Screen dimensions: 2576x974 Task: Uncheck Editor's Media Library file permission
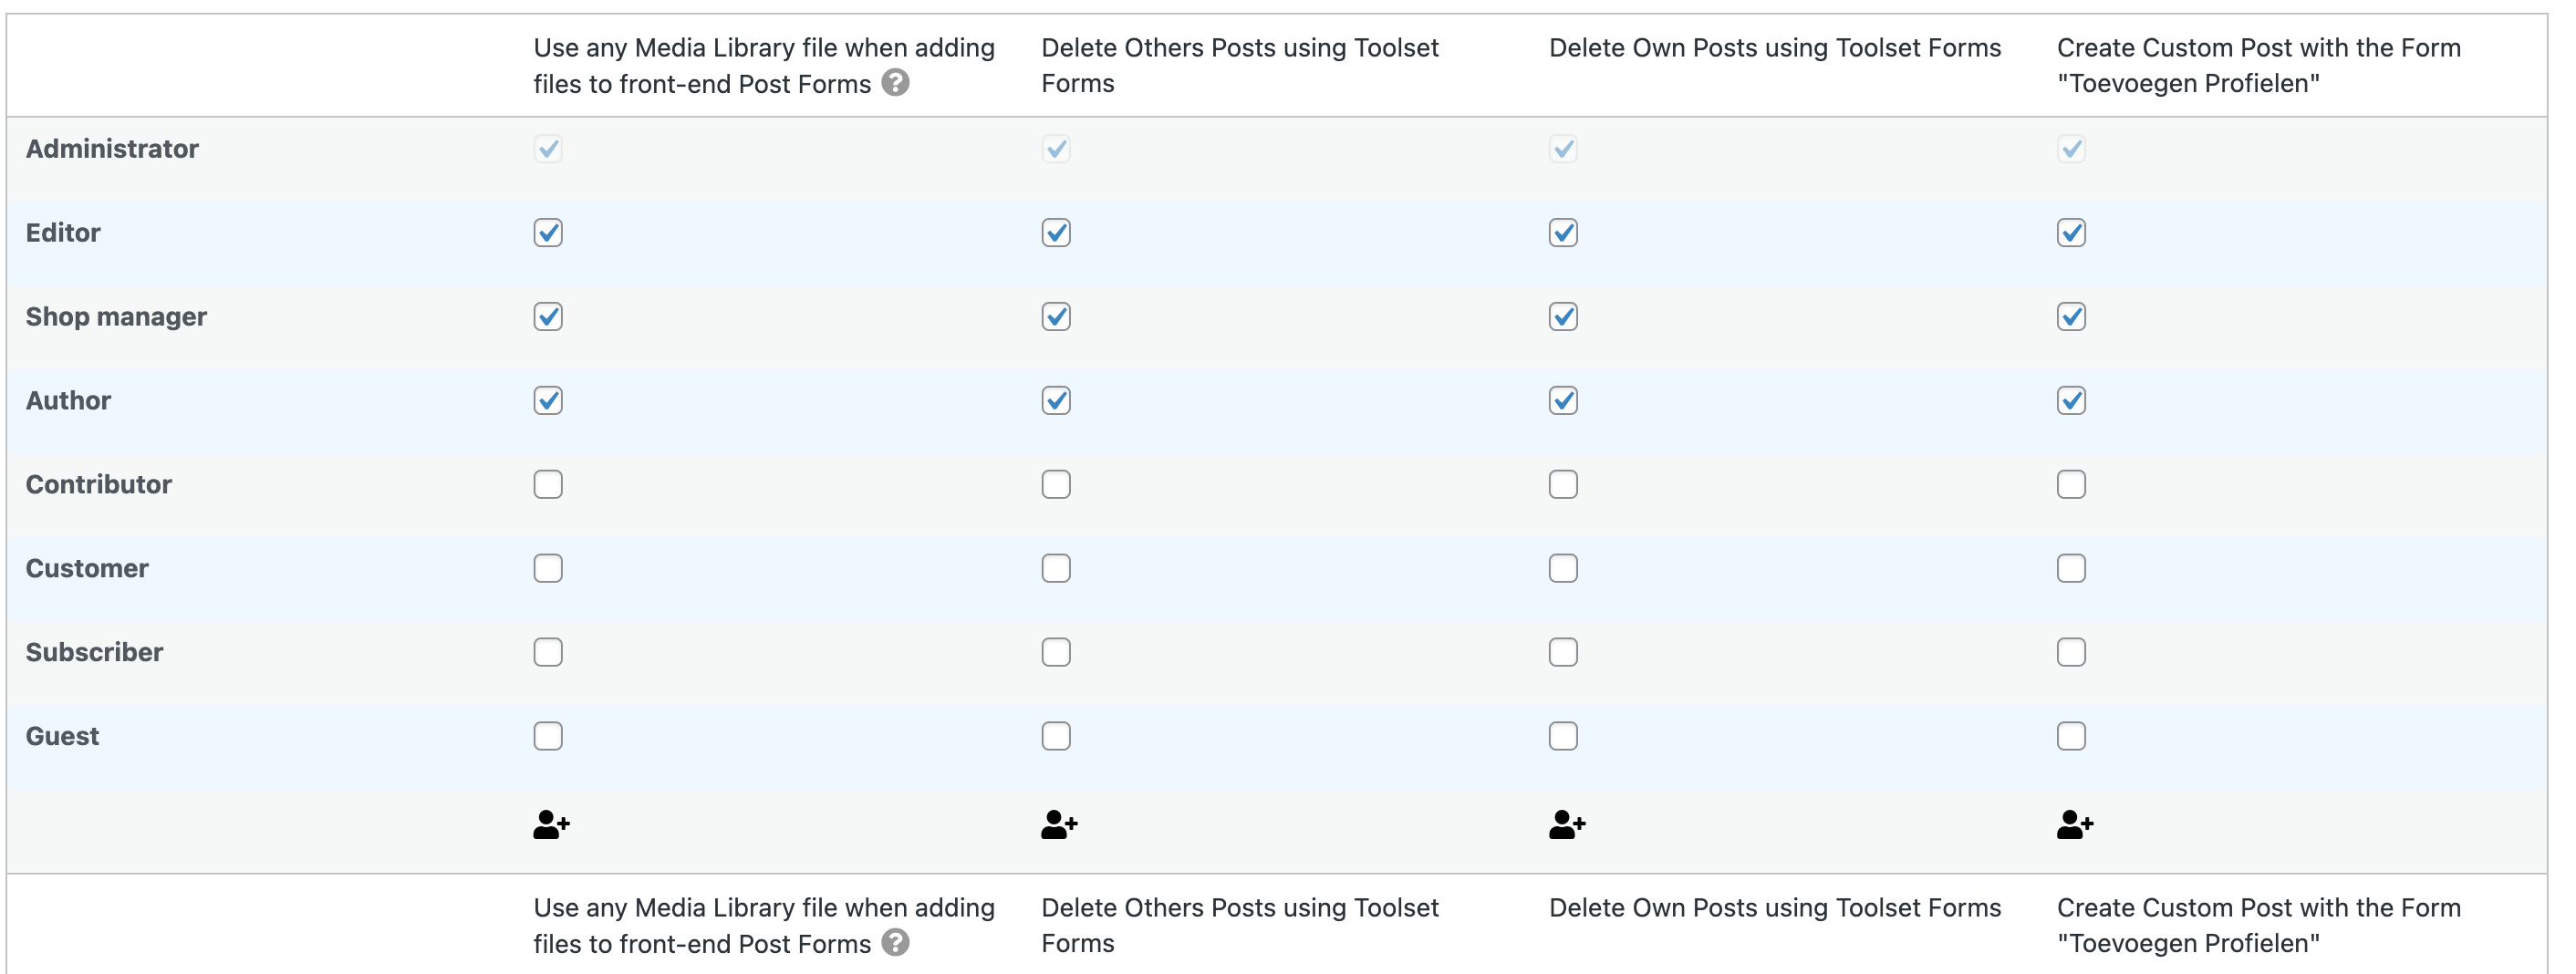[x=548, y=233]
